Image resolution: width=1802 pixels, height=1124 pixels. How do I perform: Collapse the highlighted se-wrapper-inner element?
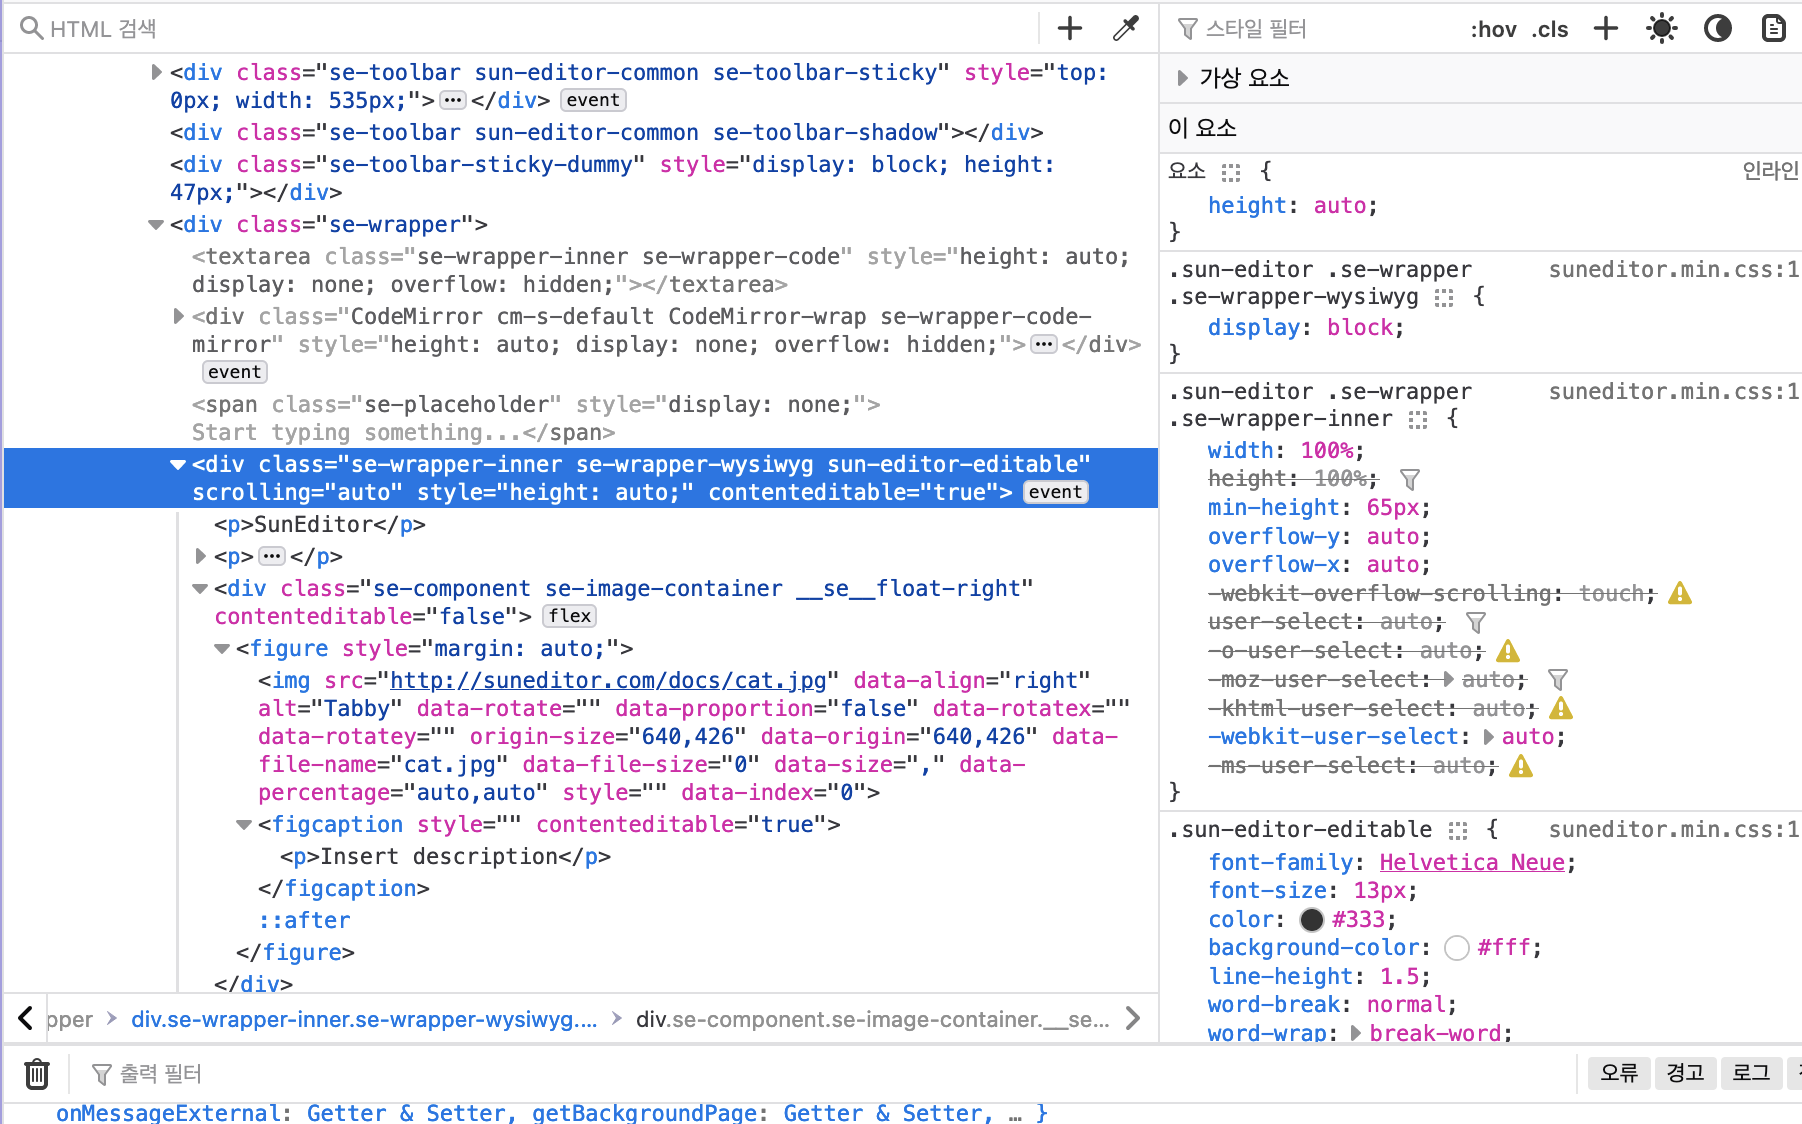[177, 464]
